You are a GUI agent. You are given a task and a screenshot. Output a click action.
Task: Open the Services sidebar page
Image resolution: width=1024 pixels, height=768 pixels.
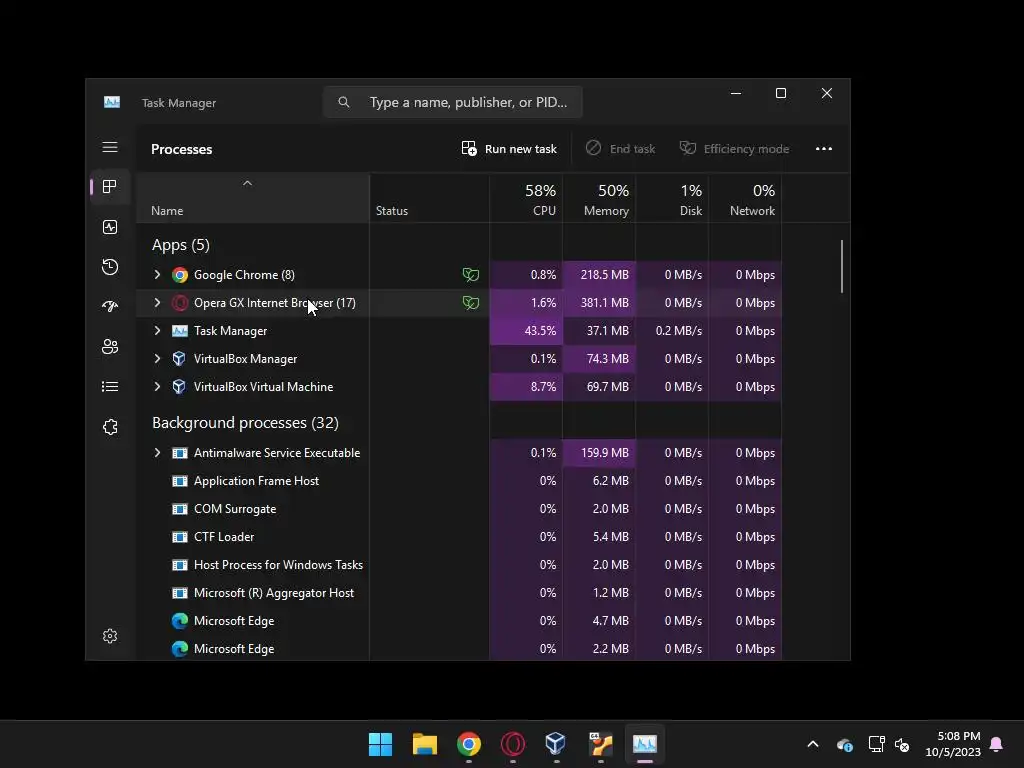pyautogui.click(x=110, y=426)
